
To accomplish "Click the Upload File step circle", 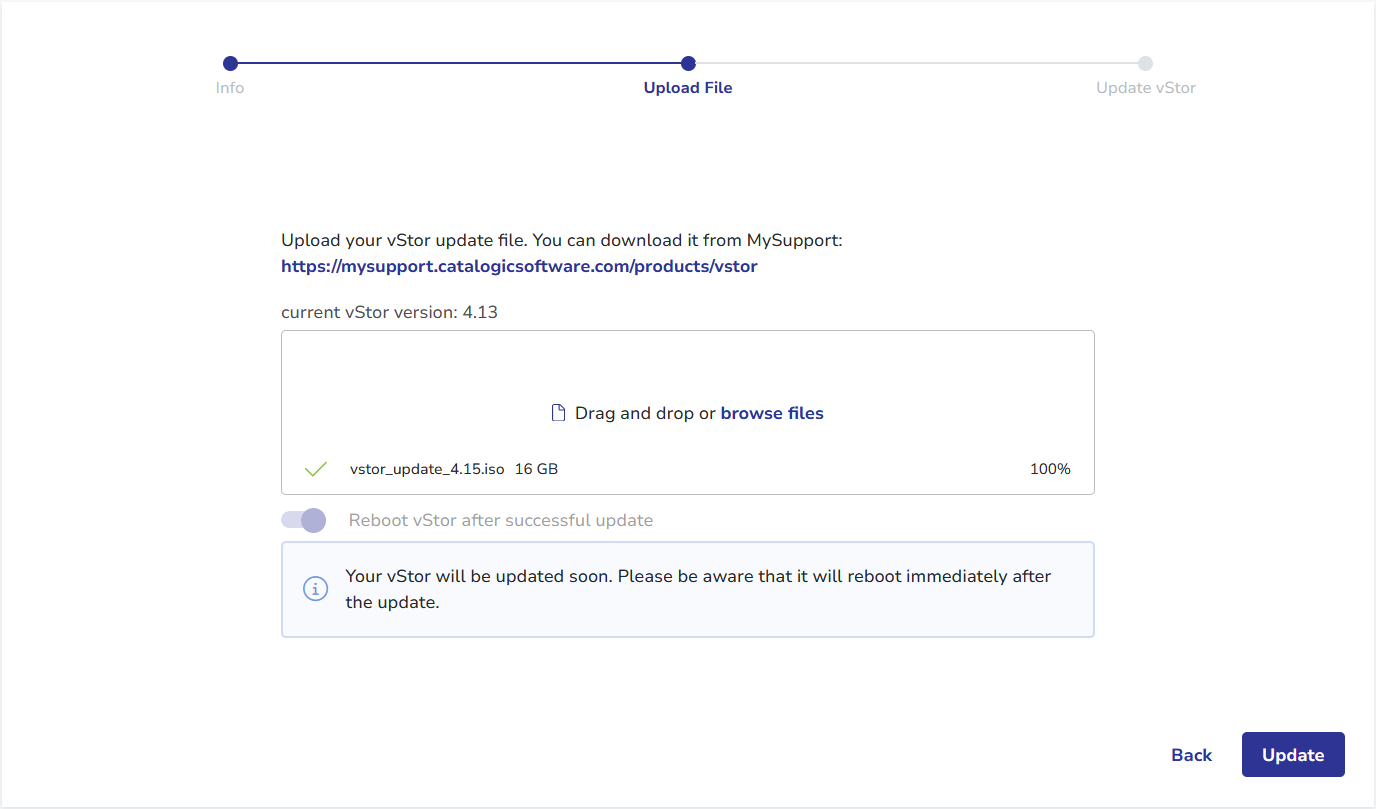I will [688, 63].
